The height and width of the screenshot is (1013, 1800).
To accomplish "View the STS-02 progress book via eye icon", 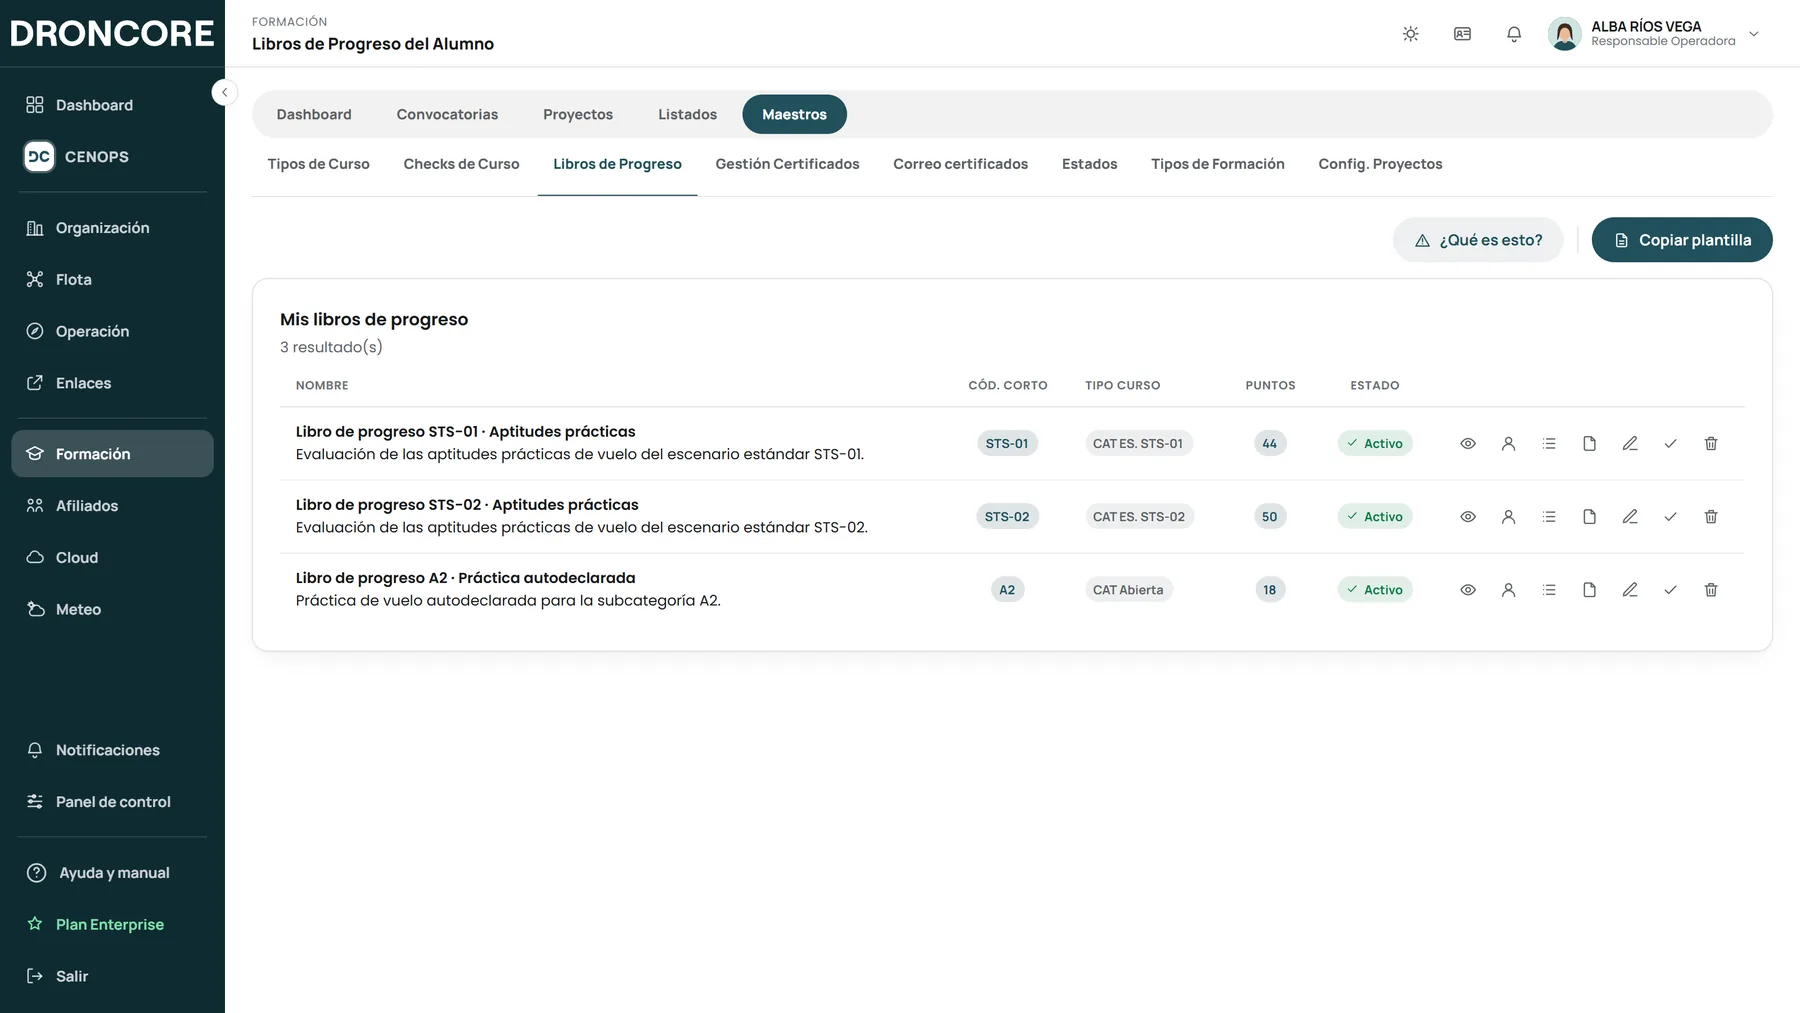I will pos(1468,516).
